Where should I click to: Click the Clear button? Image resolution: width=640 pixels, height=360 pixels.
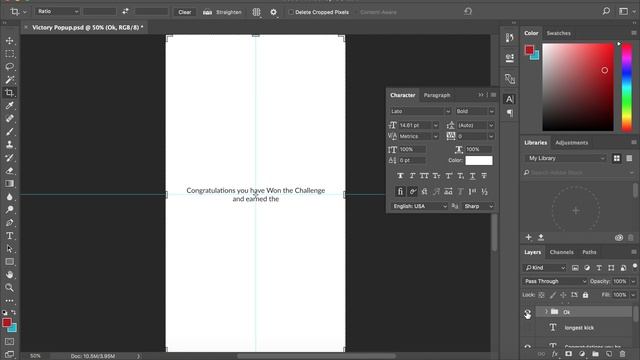coord(184,12)
